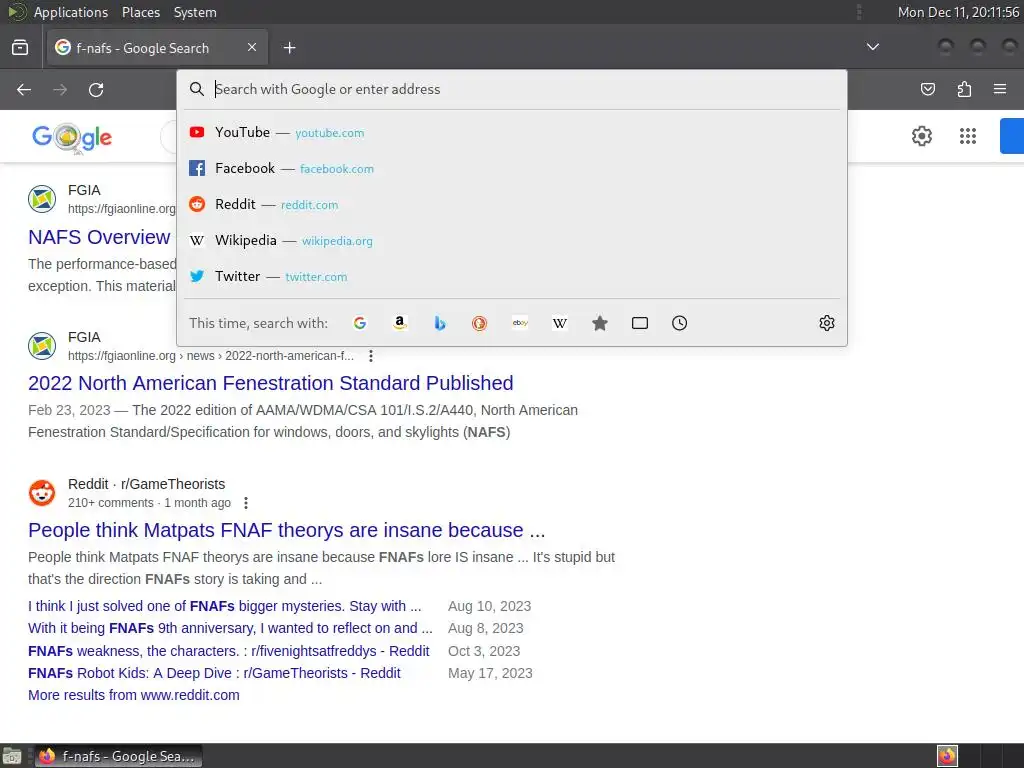Open 'With it being FNAFs 9th anniversary' link
The height and width of the screenshot is (768, 1024).
pos(230,628)
